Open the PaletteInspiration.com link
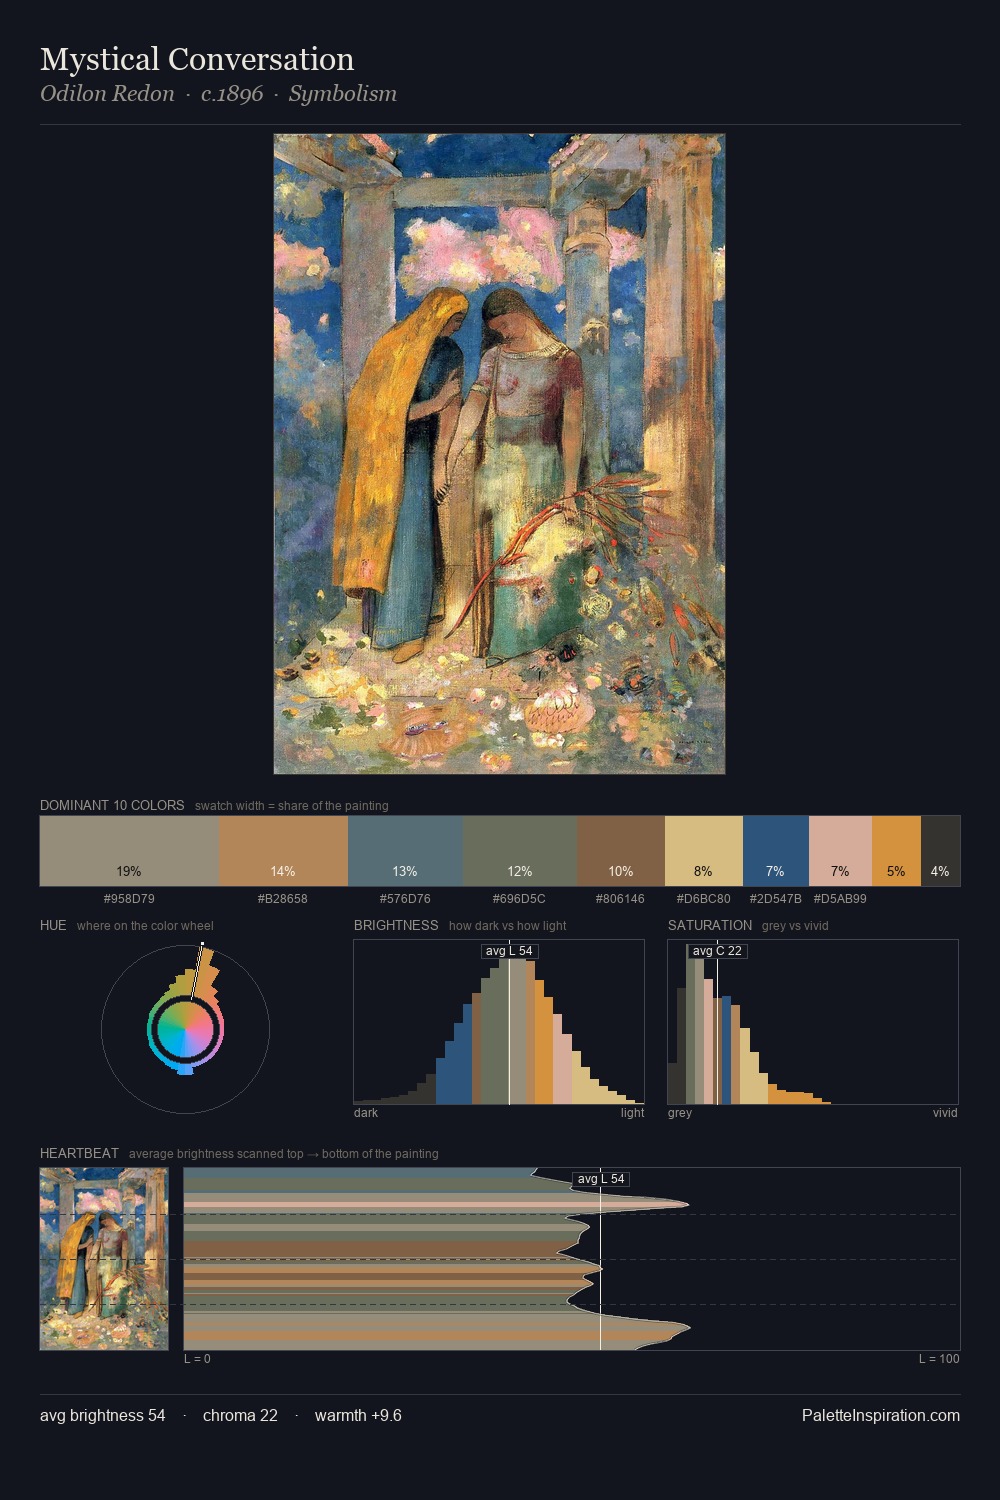Screen dimensions: 1000x1500 click(x=881, y=1415)
